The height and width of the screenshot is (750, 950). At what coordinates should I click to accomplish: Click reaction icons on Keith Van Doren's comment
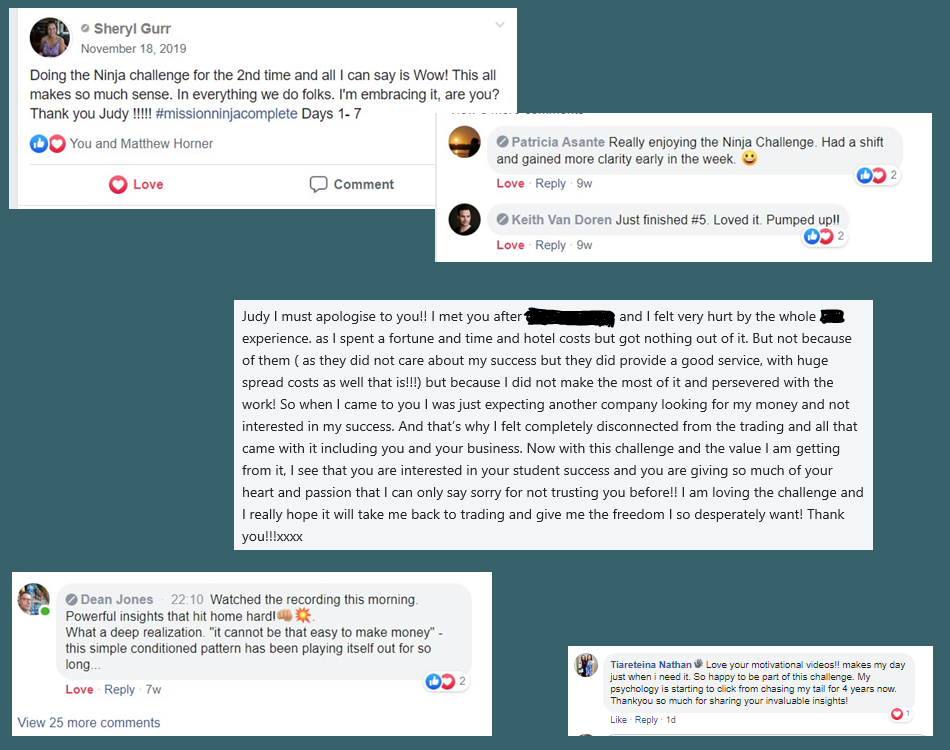820,237
